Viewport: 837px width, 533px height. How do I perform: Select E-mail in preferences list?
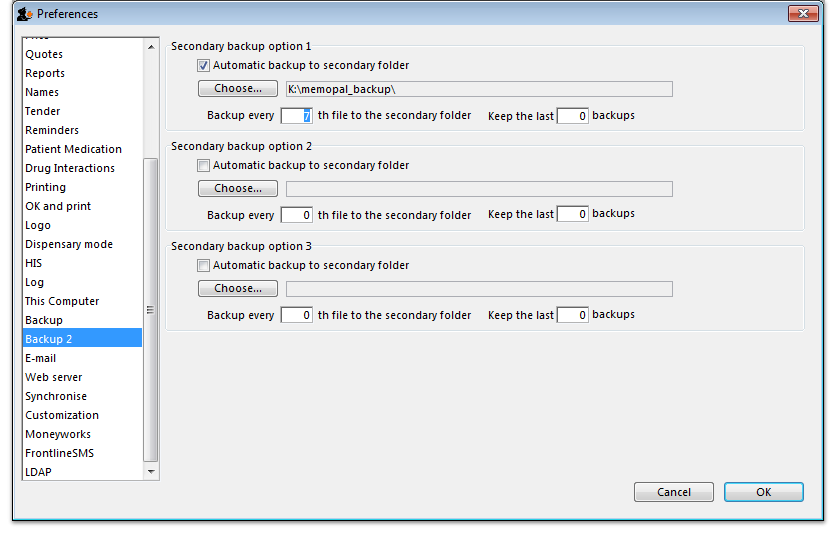[x=41, y=358]
